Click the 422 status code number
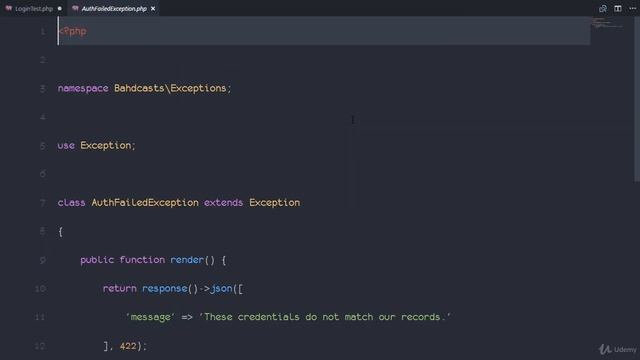 [128, 346]
